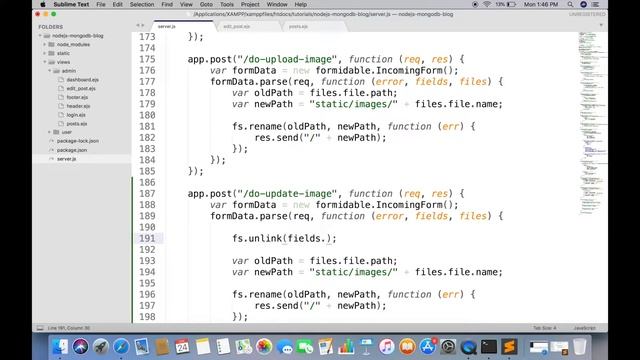
Task: Switch to Sublime Text icon in dock
Action: (x=509, y=347)
